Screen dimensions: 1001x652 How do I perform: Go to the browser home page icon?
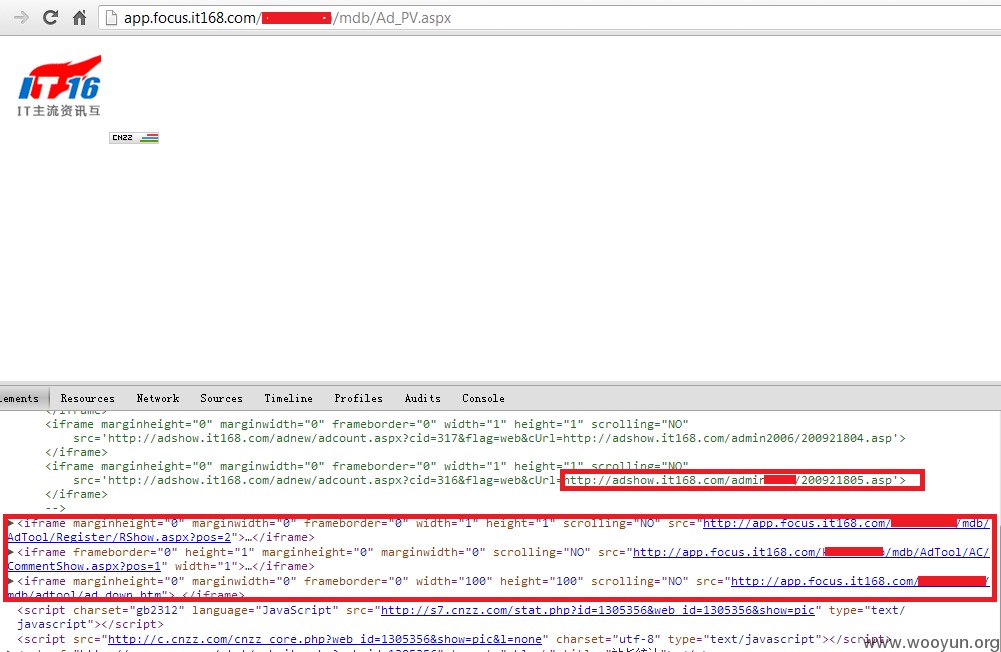coord(79,18)
